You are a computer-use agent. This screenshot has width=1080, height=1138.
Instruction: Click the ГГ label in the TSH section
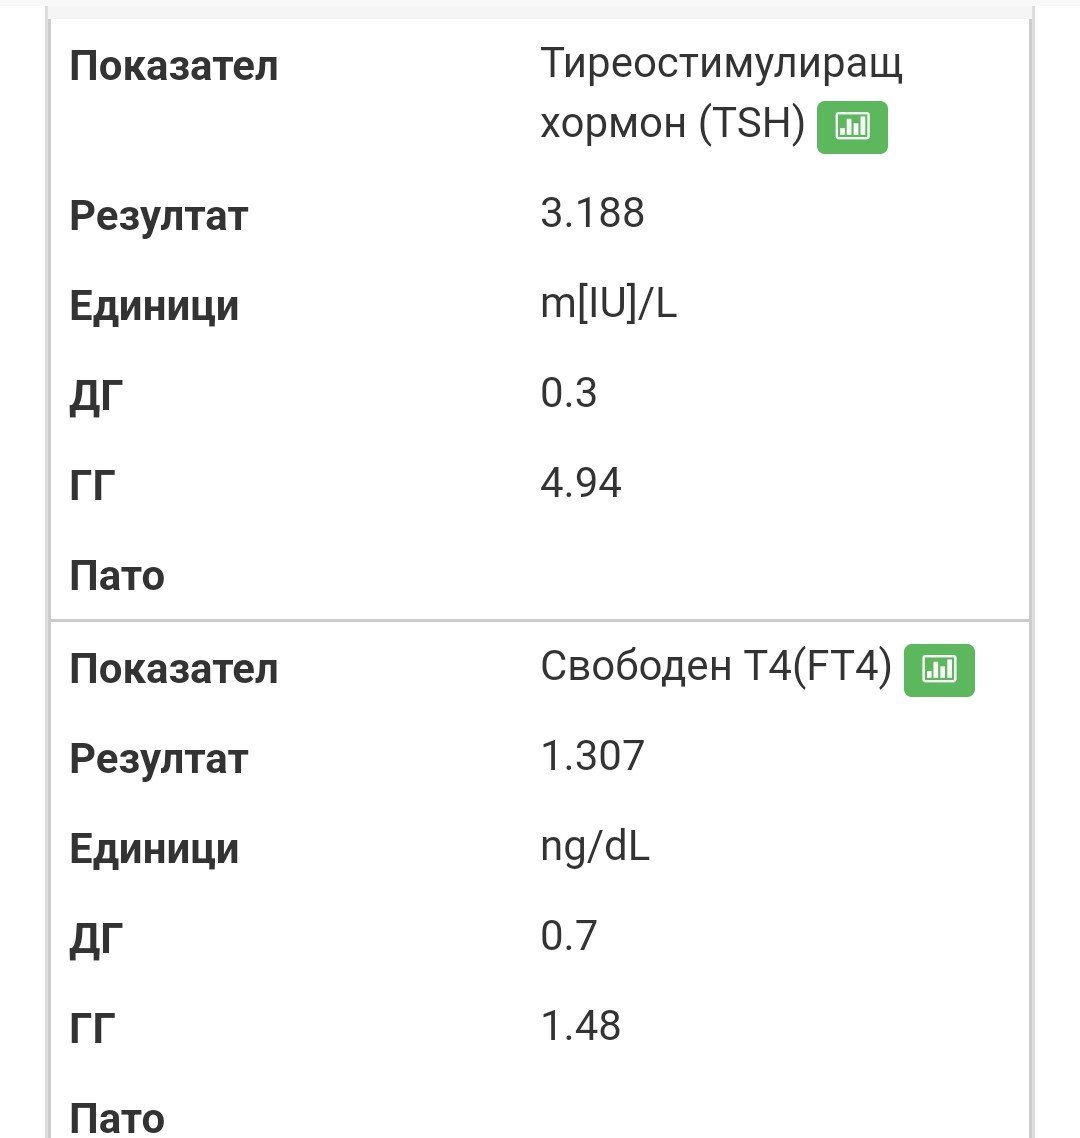tap(92, 485)
